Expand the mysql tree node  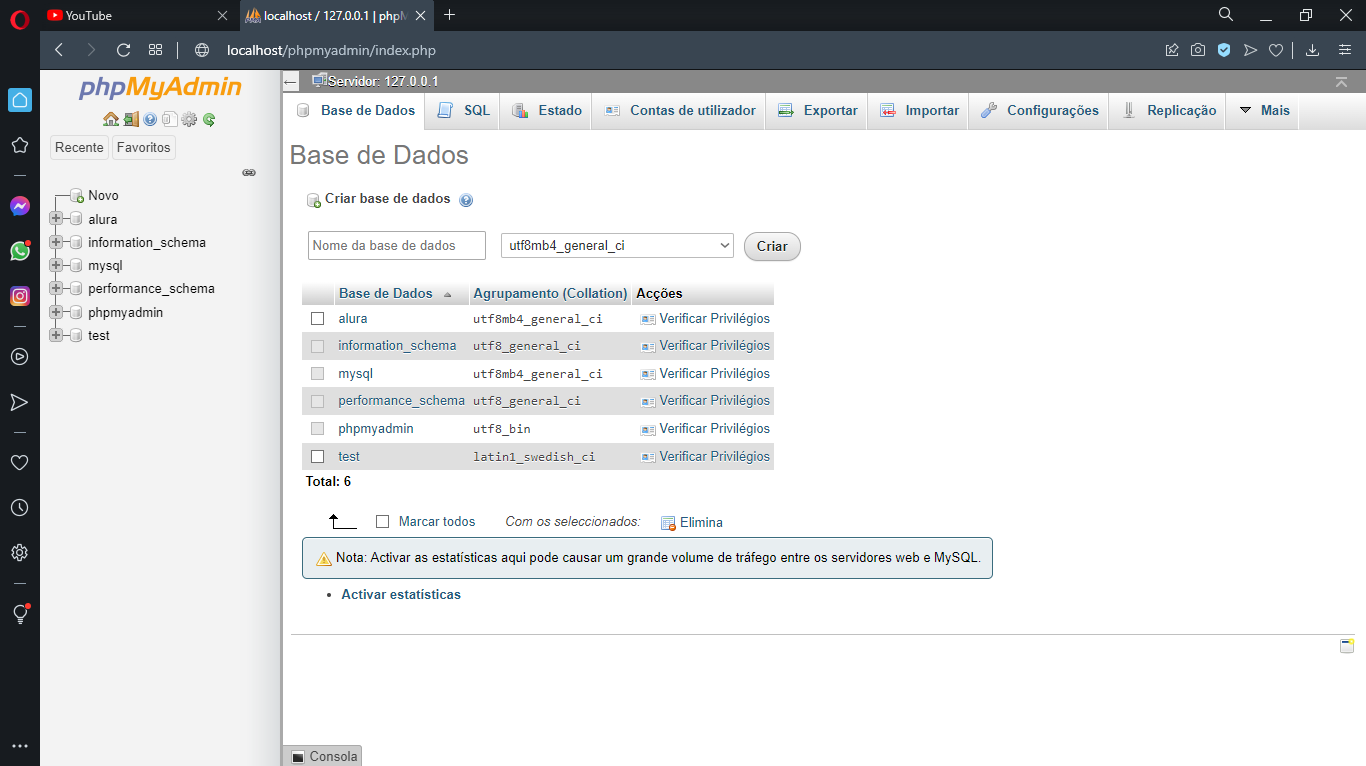tap(56, 266)
